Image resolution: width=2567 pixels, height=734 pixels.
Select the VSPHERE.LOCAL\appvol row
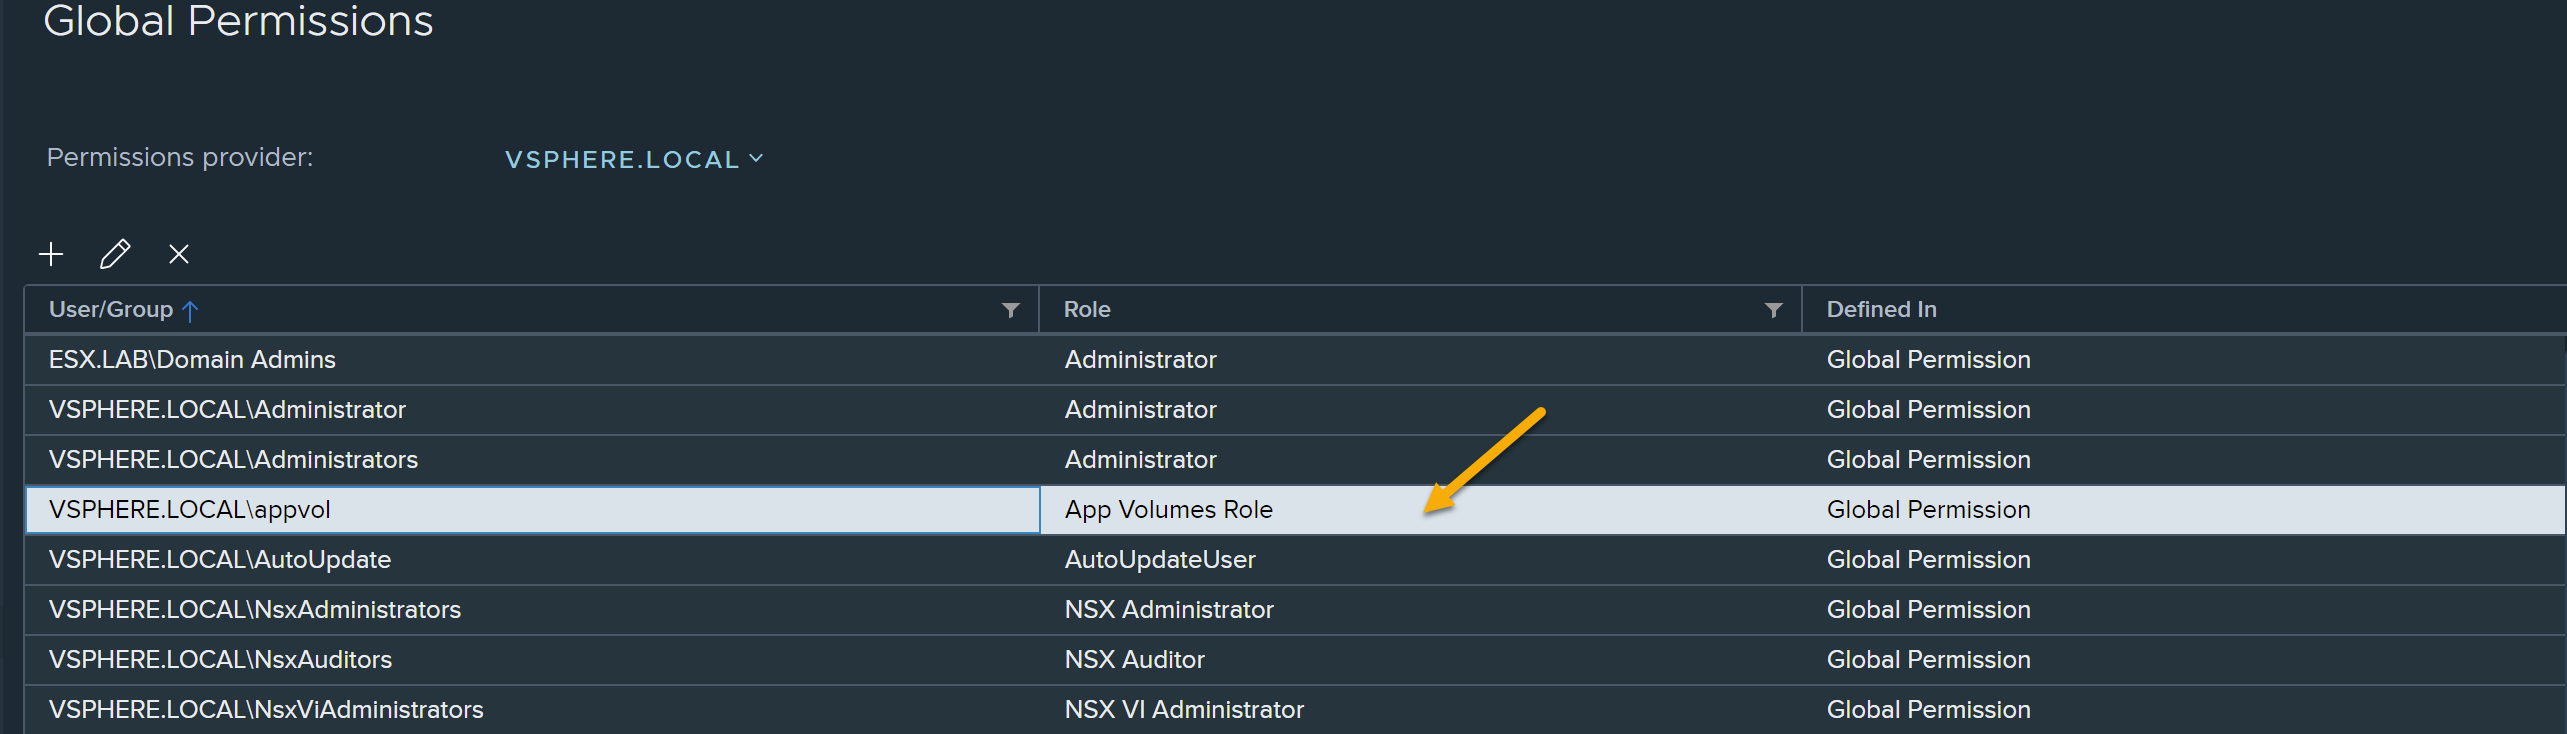1295,510
